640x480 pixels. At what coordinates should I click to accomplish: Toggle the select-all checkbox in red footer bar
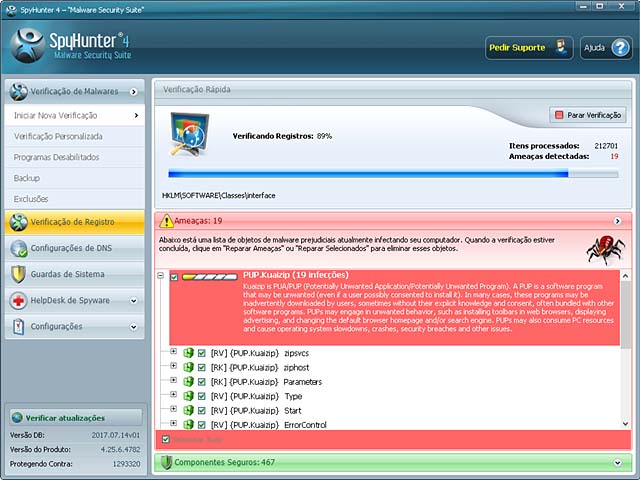click(166, 440)
